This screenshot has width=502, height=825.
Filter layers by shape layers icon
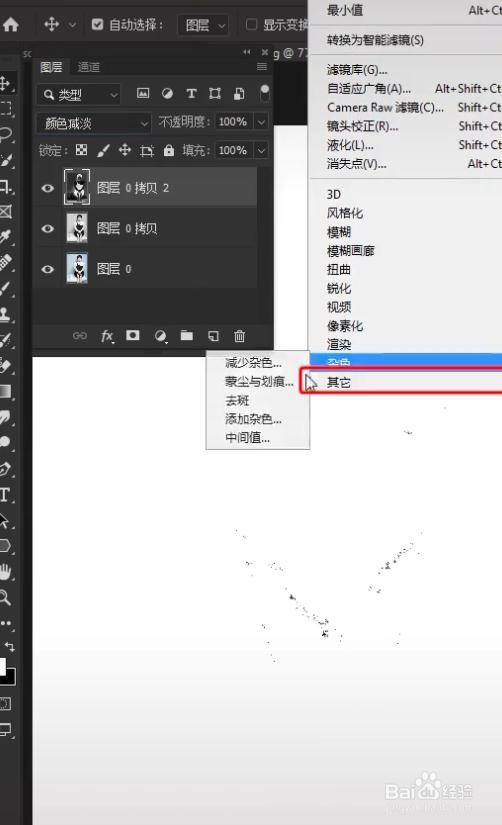[215, 94]
